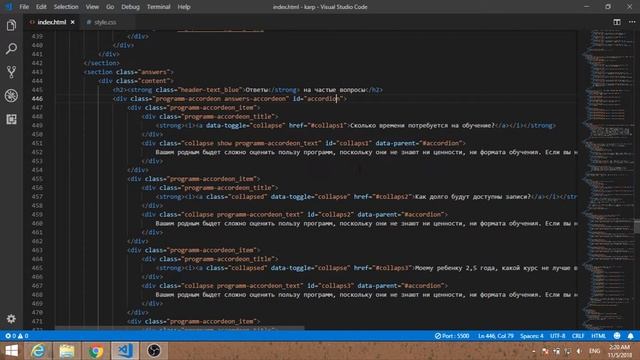Open the View menu
Image resolution: width=640 pixels, height=360 pixels.
click(92, 7)
